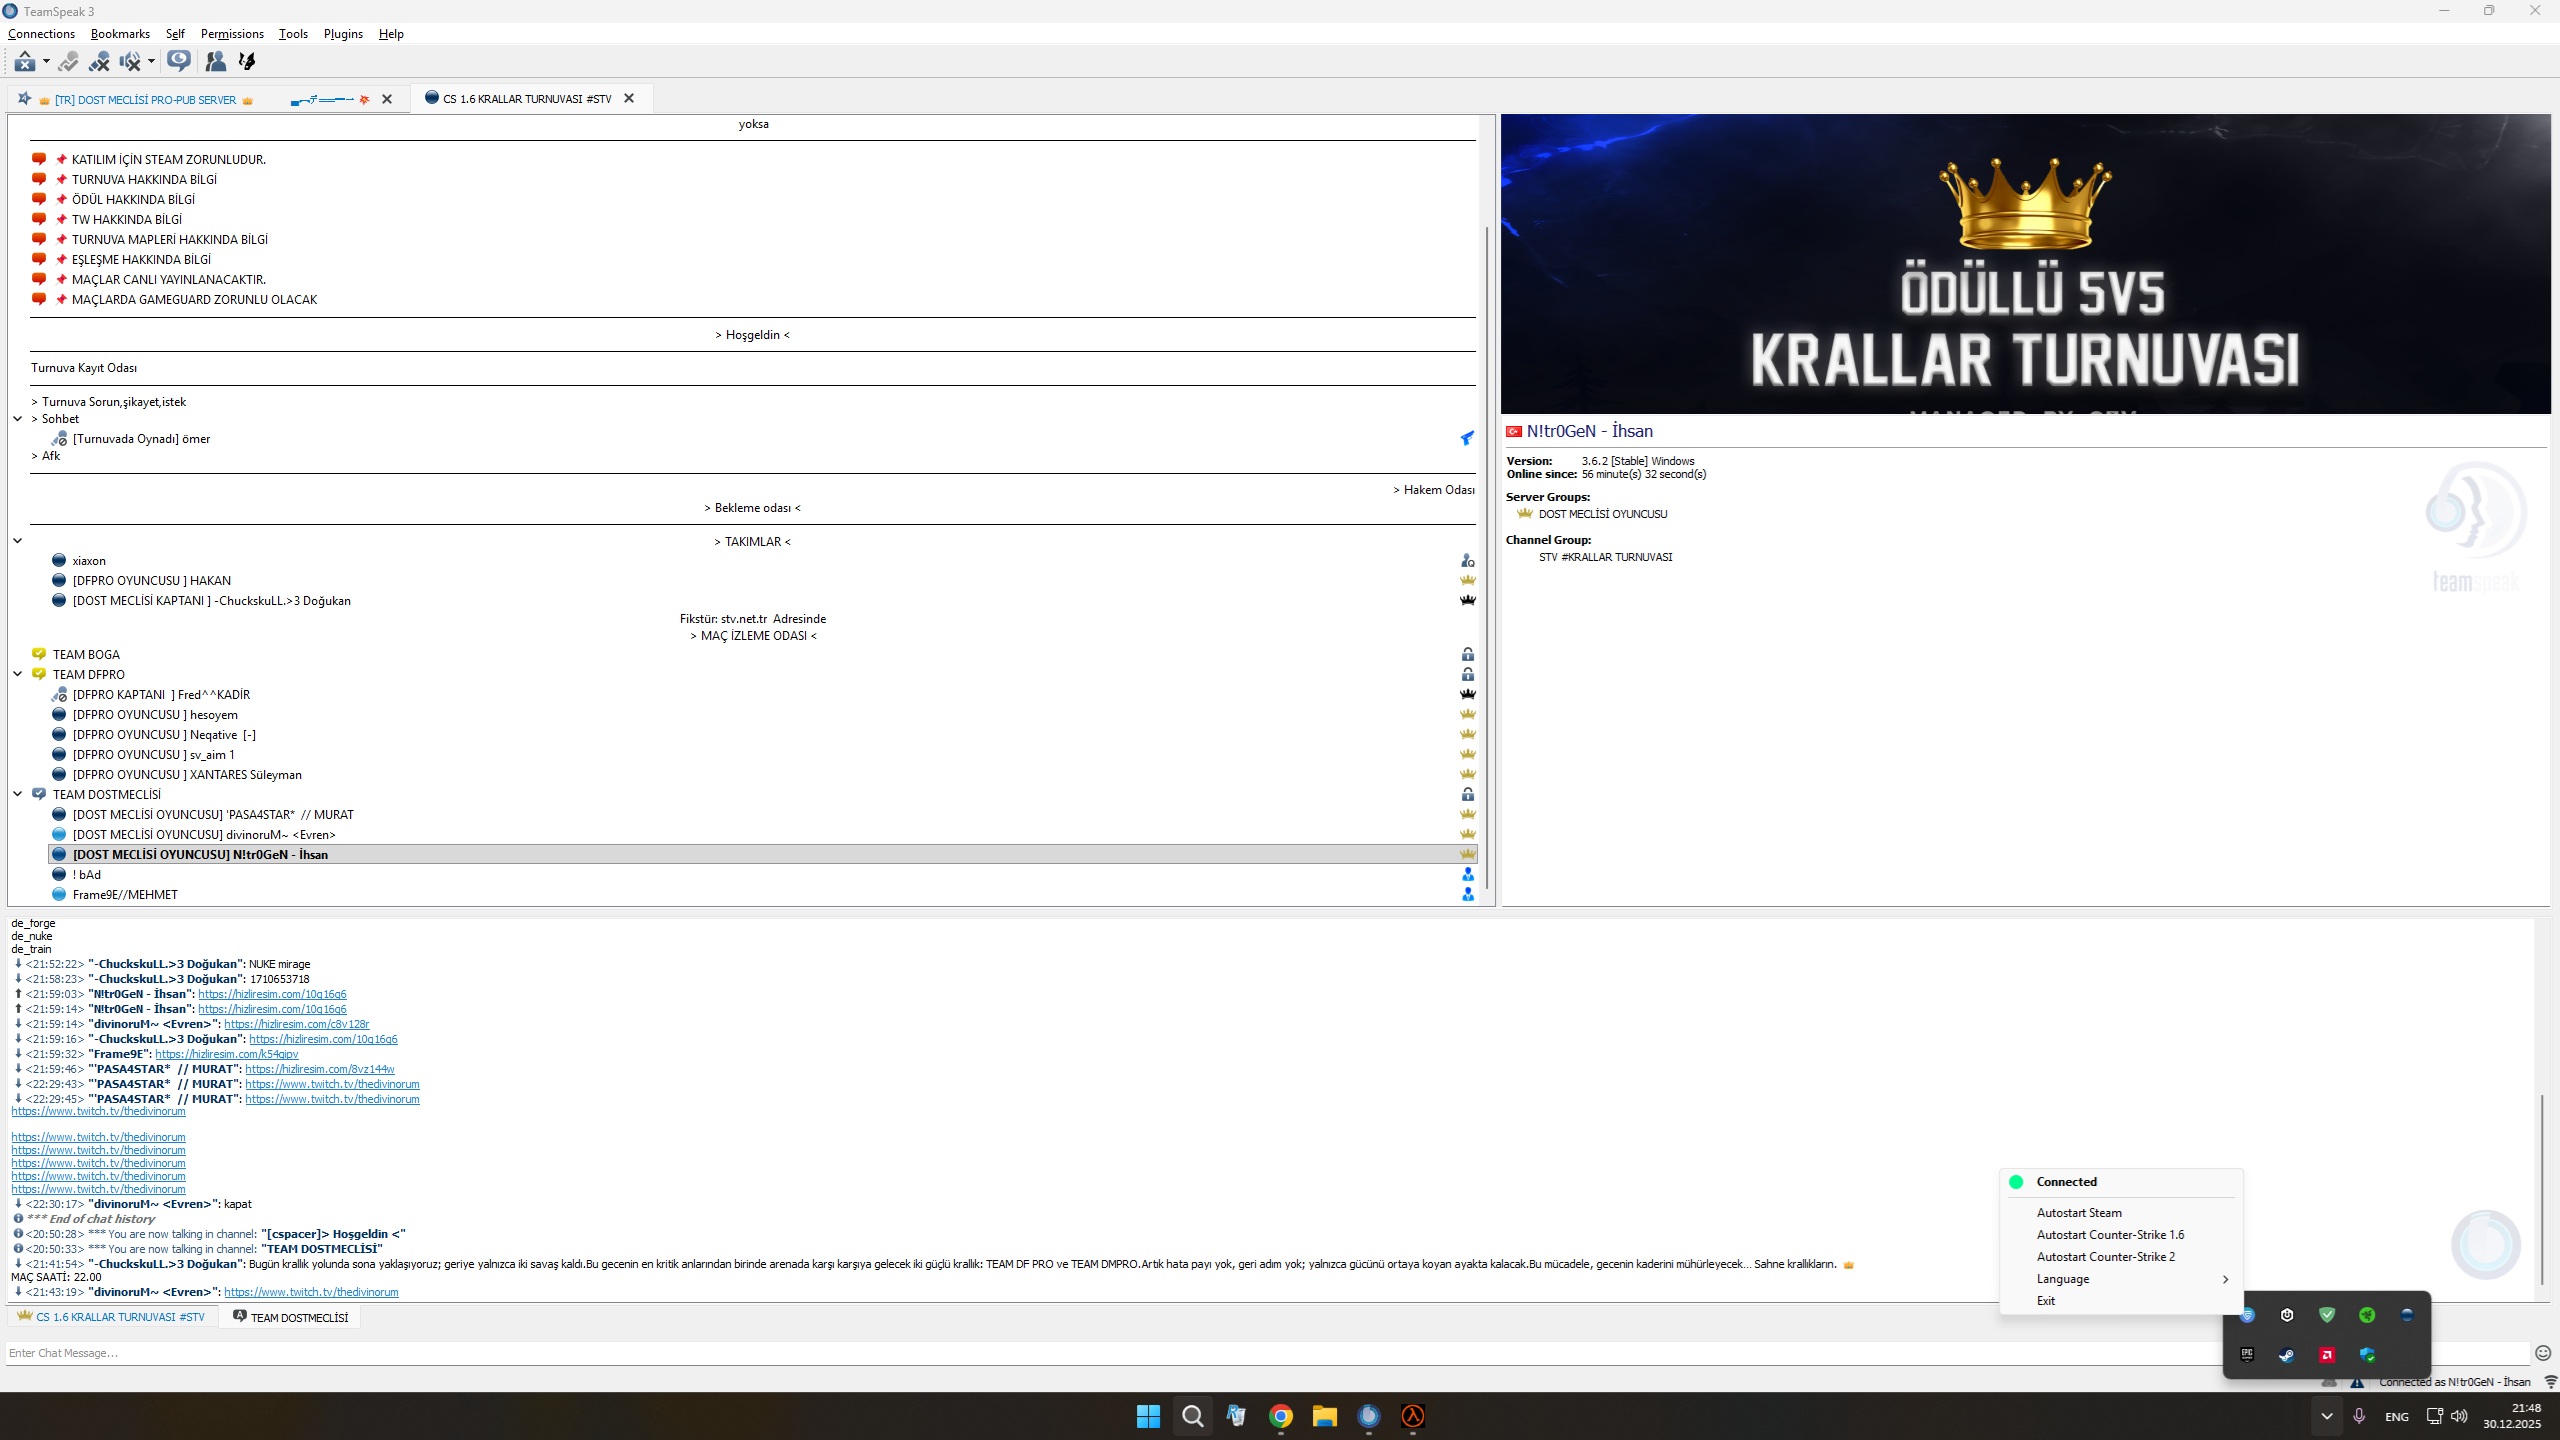Viewport: 2560px width, 1440px height.
Task: Click gold crown icon on hesoyem row
Action: [1468, 715]
